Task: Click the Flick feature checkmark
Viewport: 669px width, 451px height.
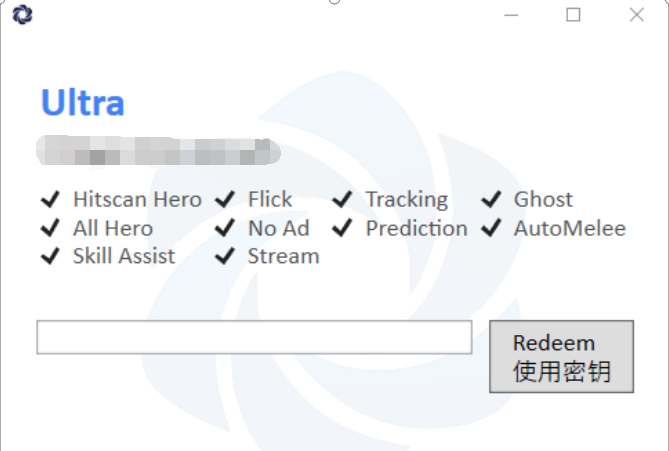Action: 225,200
